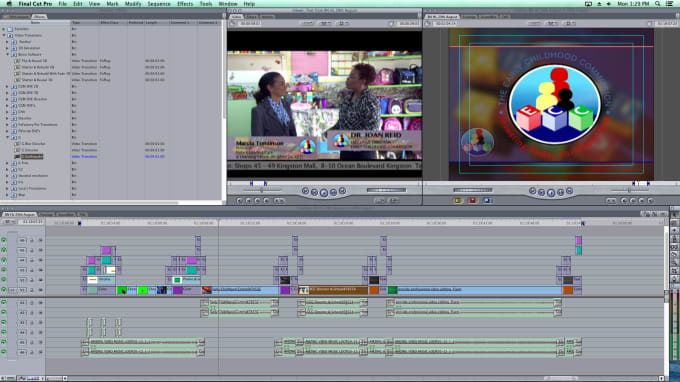This screenshot has height=382, width=680.
Task: Toggle visibility of video track V4
Action: 4,260
